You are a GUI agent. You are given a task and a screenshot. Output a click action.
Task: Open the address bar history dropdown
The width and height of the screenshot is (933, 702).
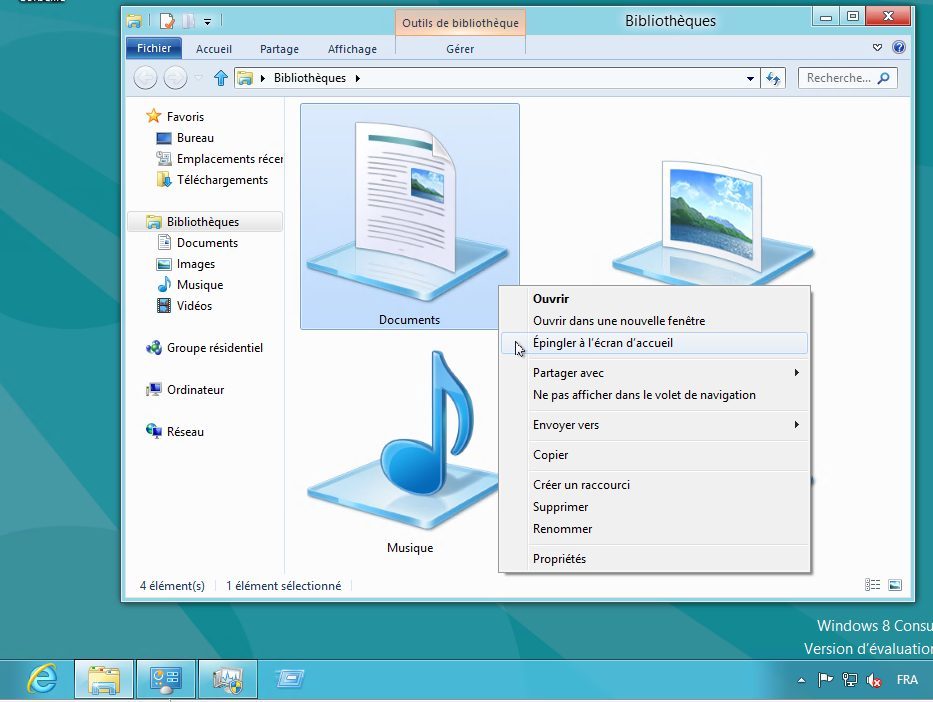tap(750, 78)
